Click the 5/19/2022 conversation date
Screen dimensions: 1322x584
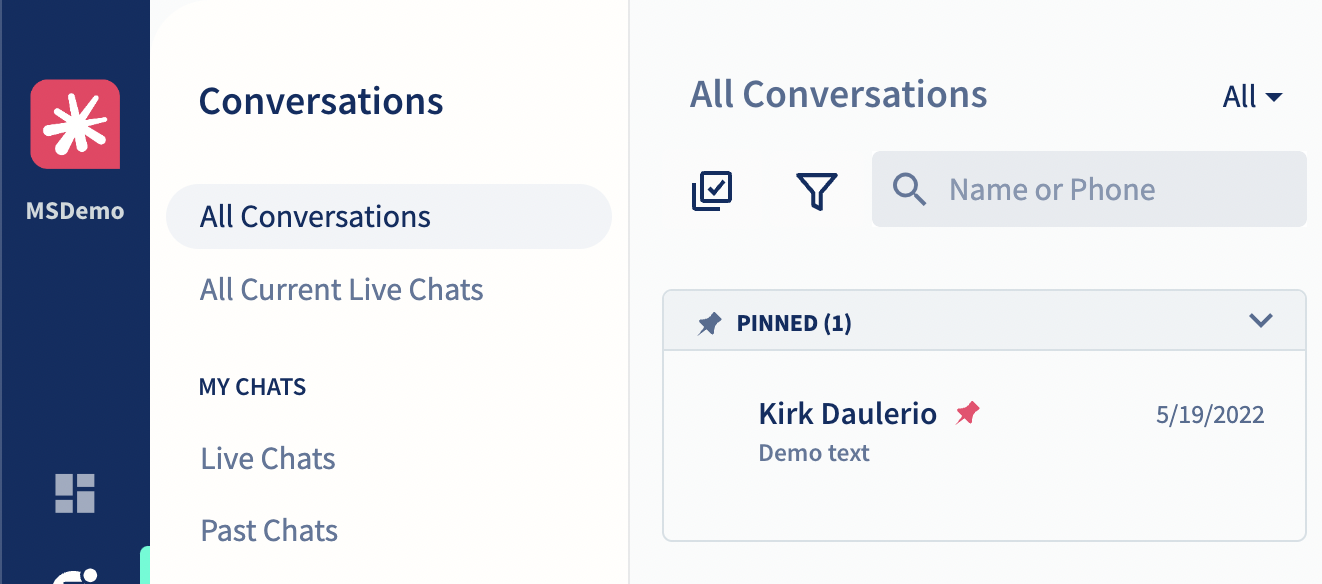pos(1210,415)
